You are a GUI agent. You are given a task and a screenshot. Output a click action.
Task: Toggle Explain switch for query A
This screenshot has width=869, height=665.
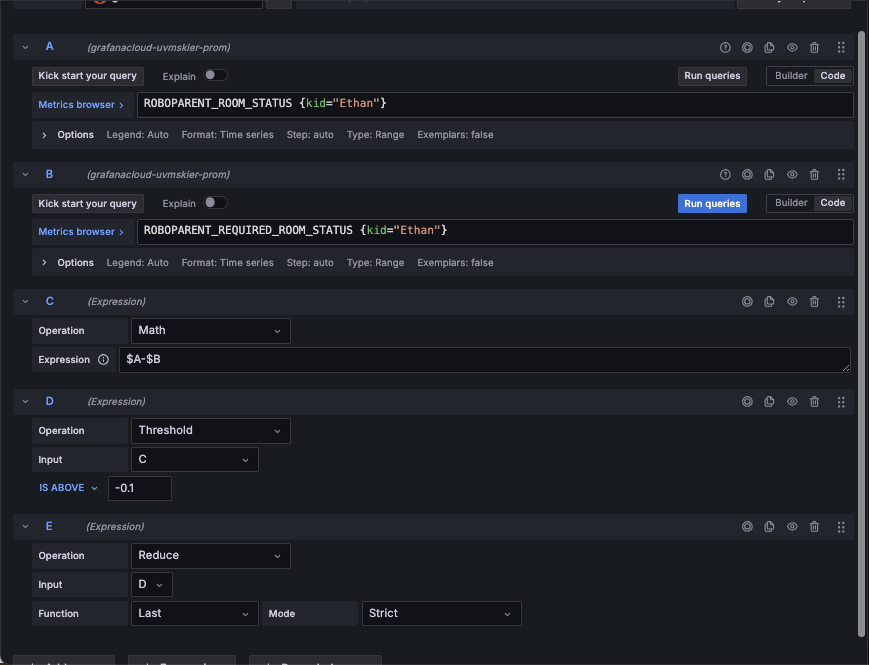215,75
